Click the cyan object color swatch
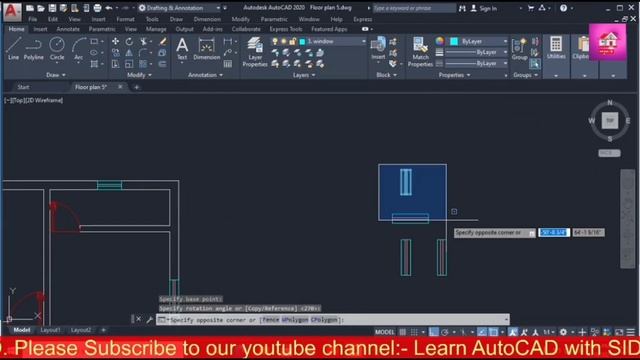Screen dimensions: 640x360 pos(454,41)
